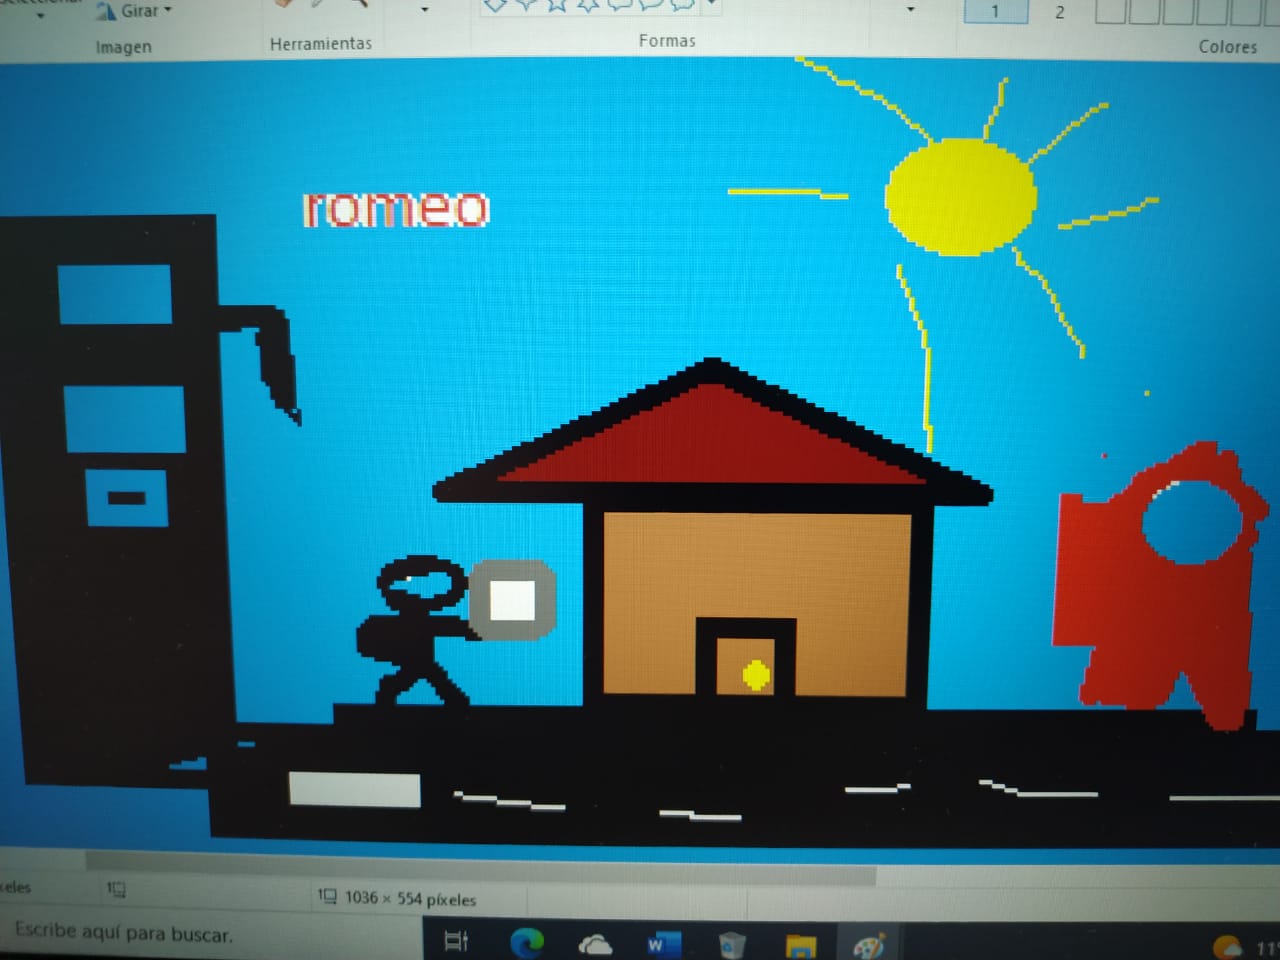The width and height of the screenshot is (1280, 960).
Task: Open the size dropdown arrow left of Color 1
Action: tap(910, 10)
